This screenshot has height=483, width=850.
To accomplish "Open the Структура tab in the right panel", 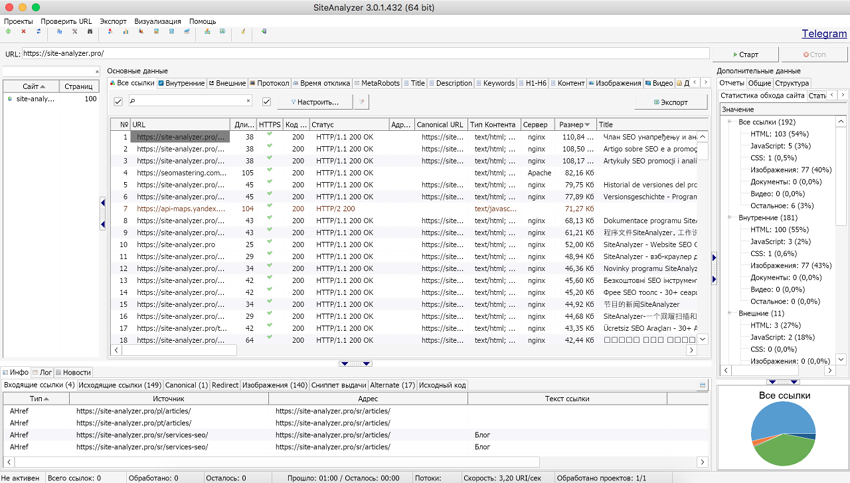I will click(x=791, y=83).
